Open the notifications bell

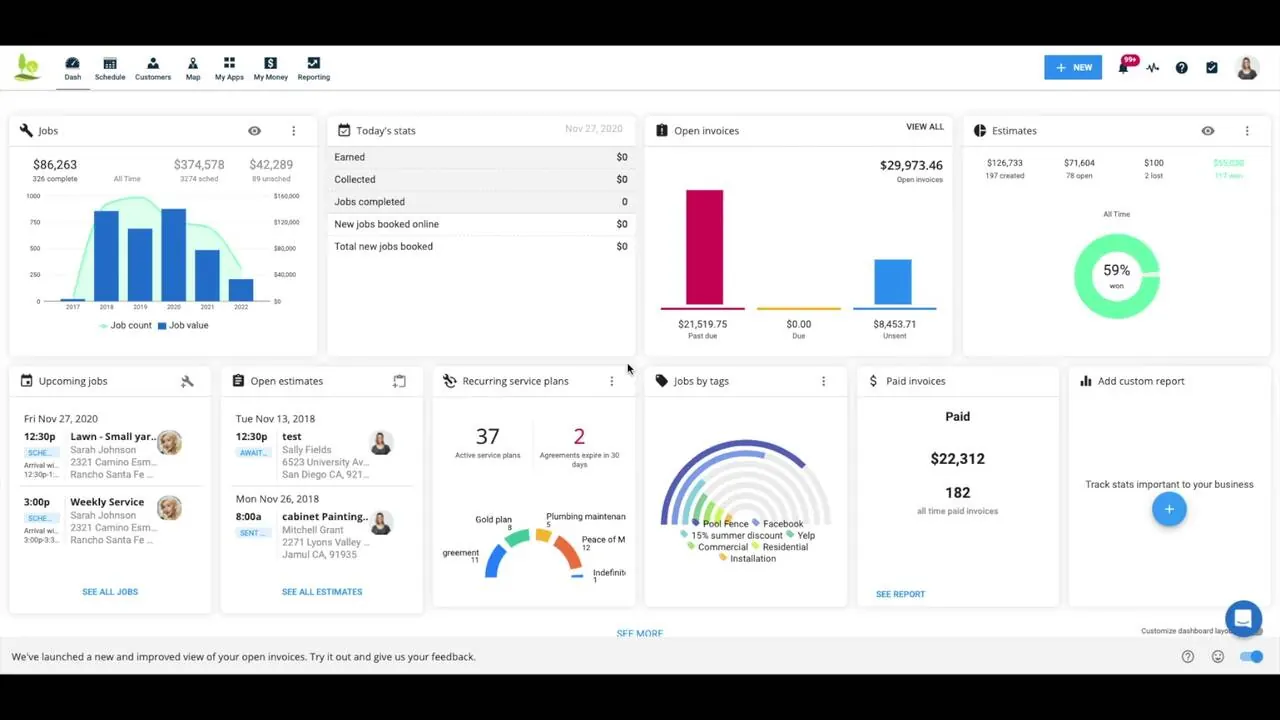pyautogui.click(x=1124, y=67)
